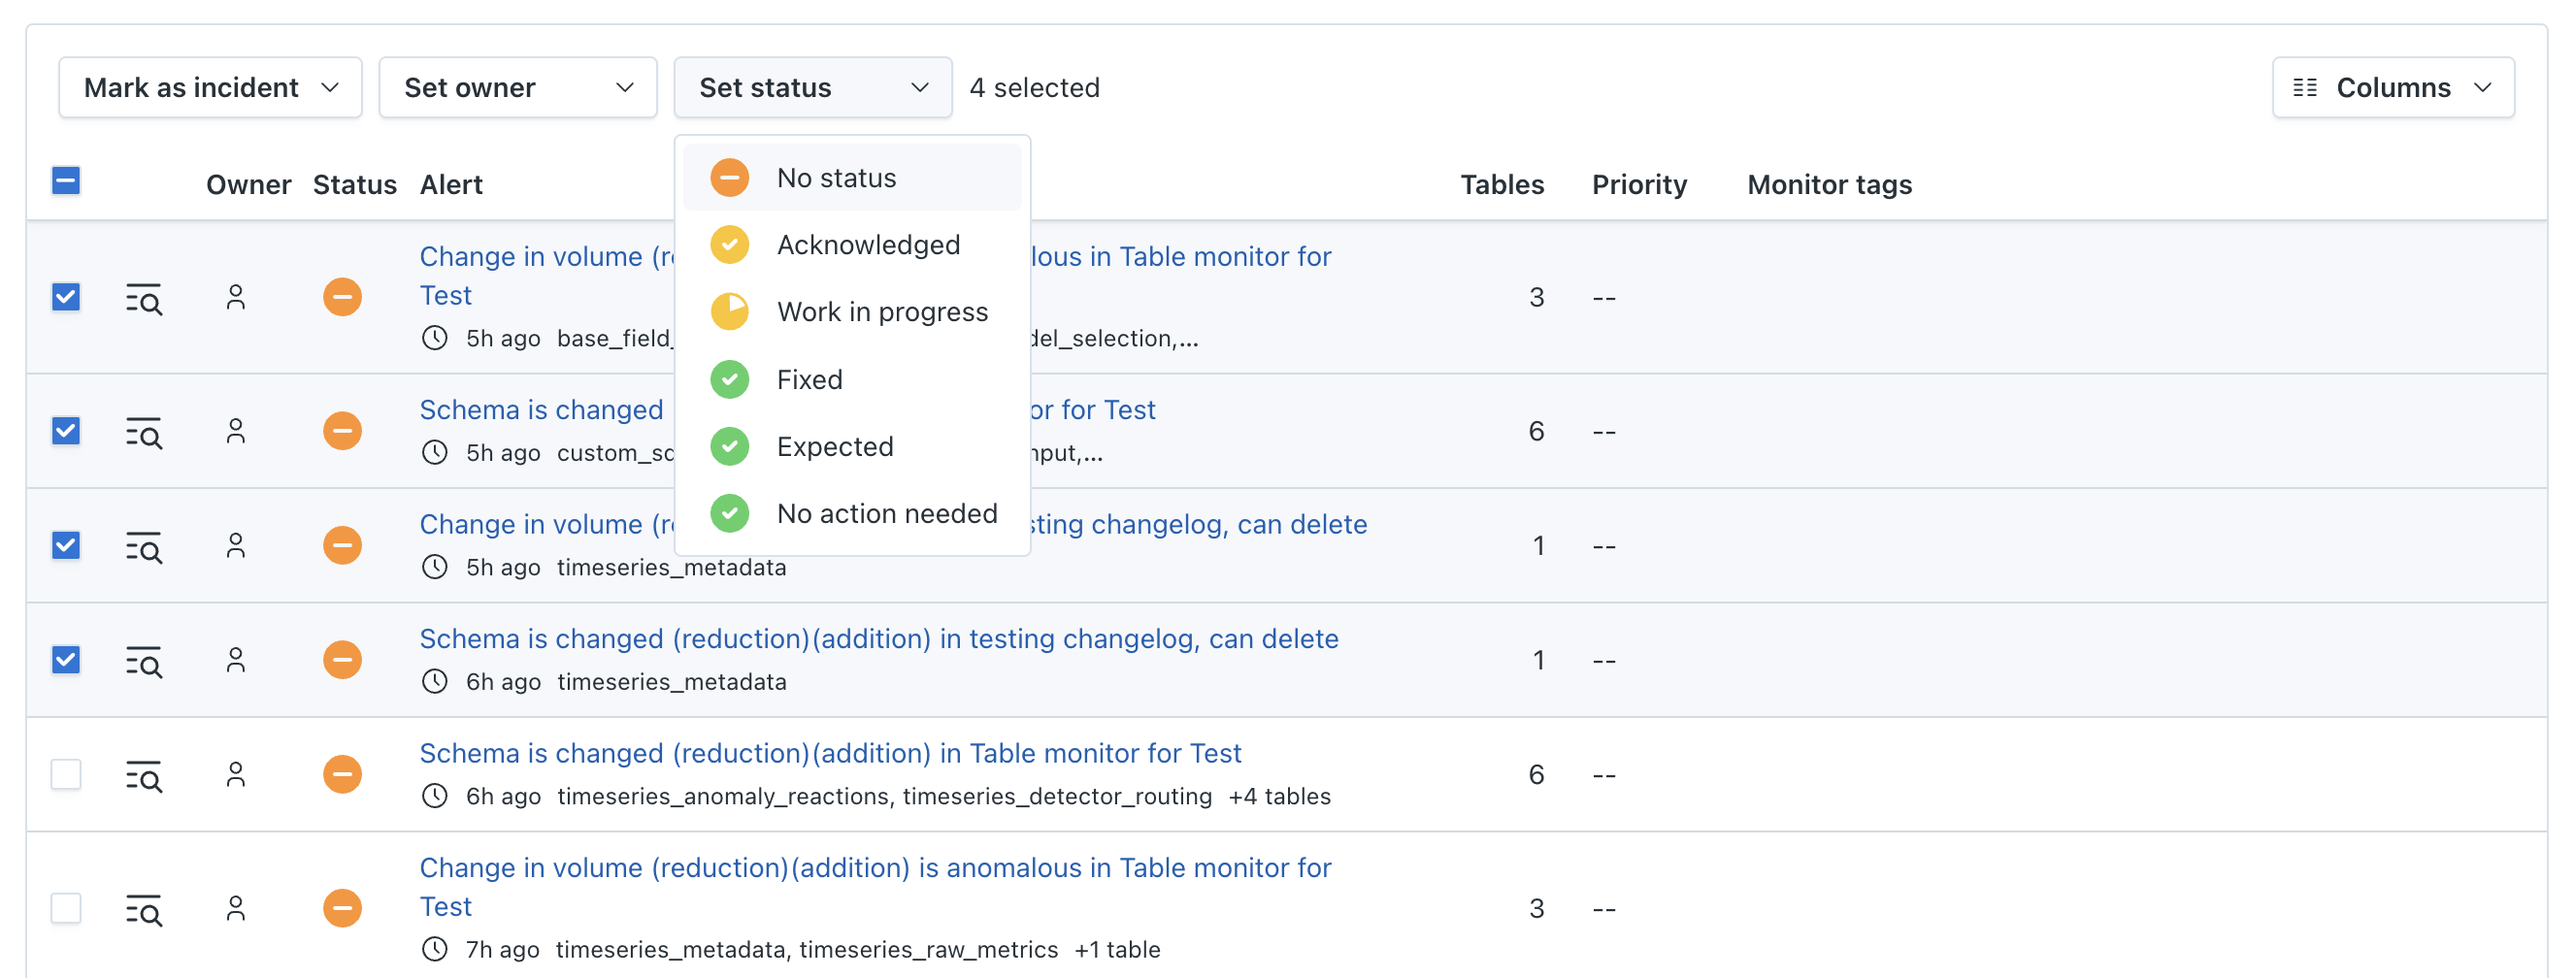2576x978 pixels.
Task: Open the Columns dropdown
Action: pyautogui.click(x=2392, y=88)
